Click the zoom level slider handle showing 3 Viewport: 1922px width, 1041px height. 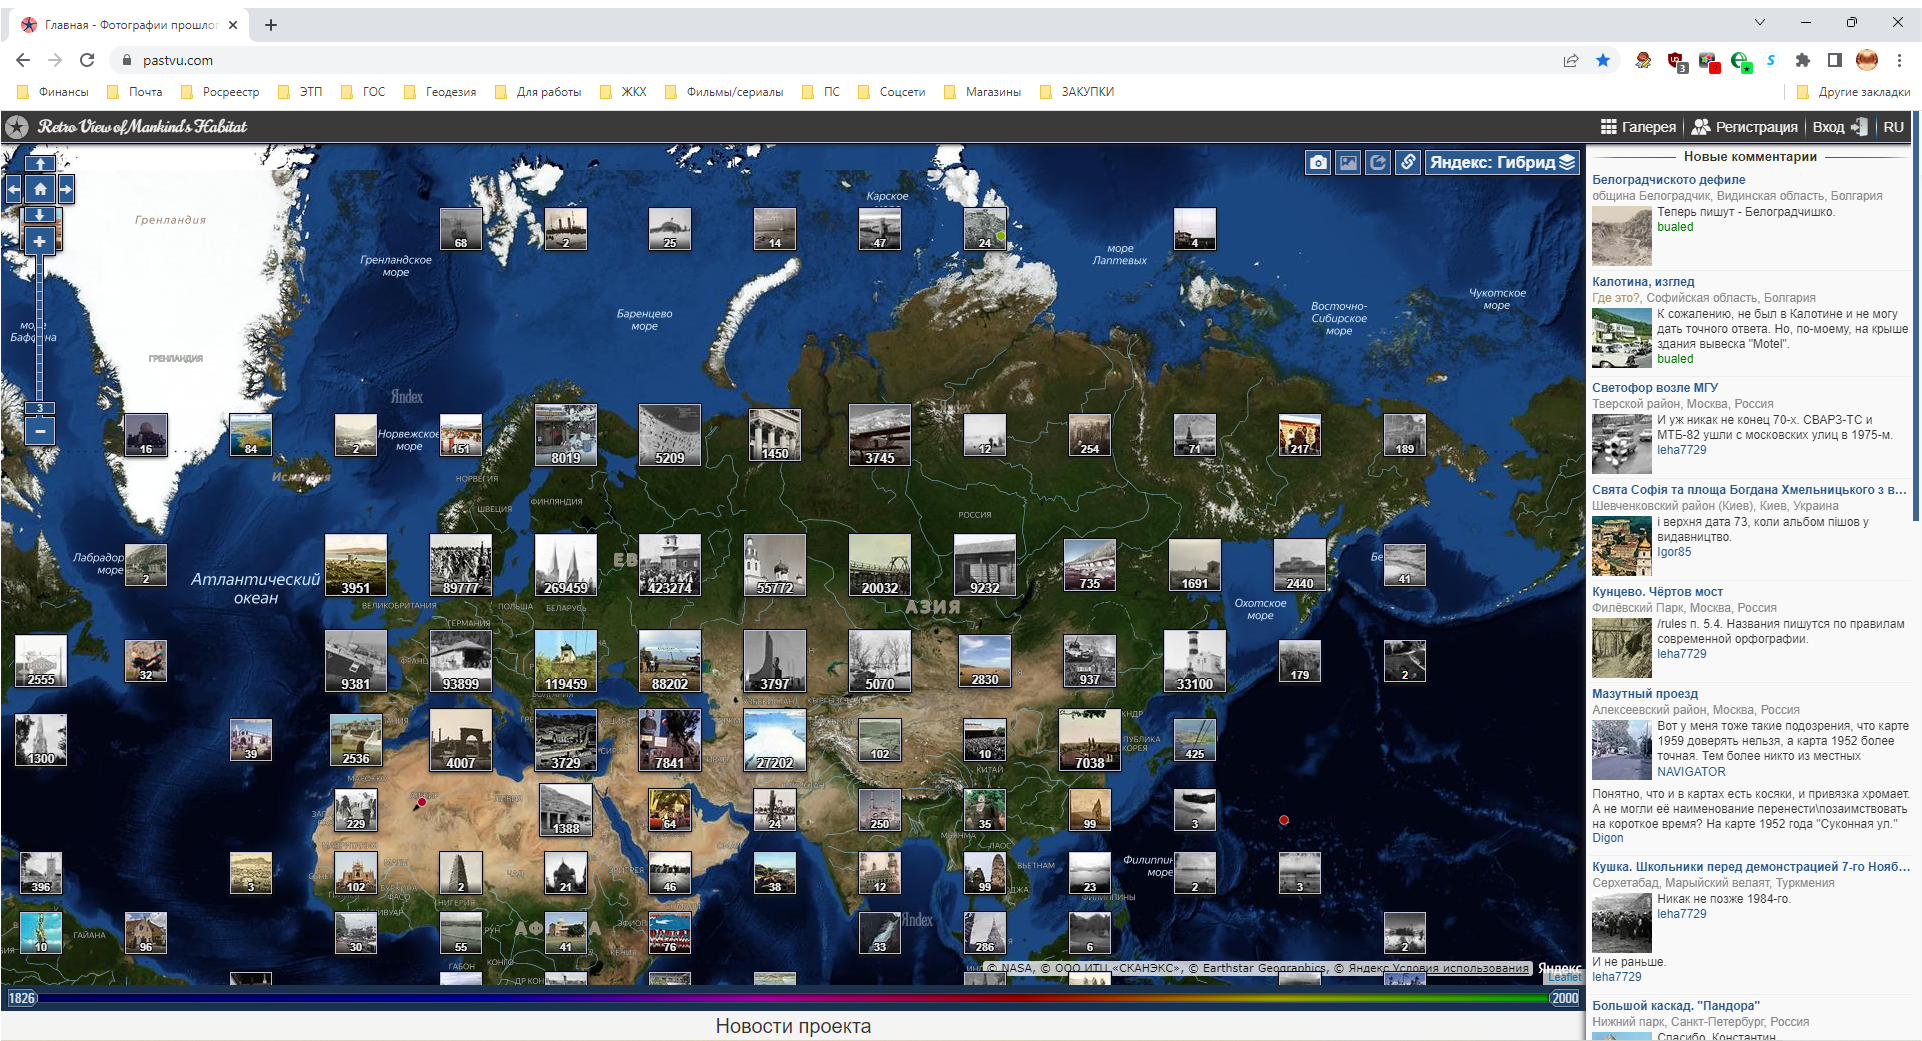click(40, 408)
